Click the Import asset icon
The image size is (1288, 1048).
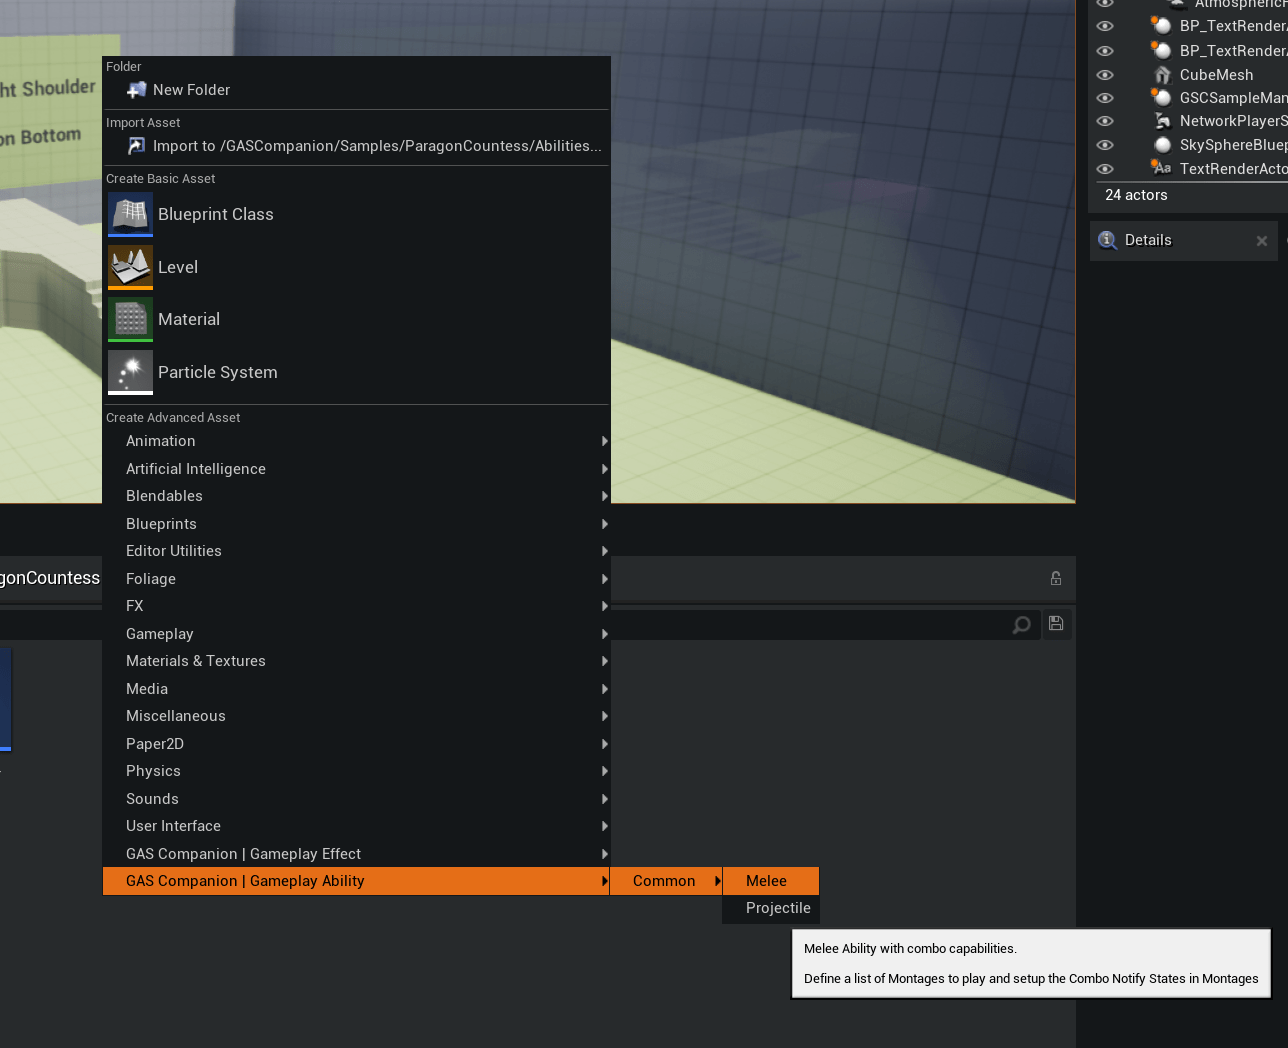[137, 146]
